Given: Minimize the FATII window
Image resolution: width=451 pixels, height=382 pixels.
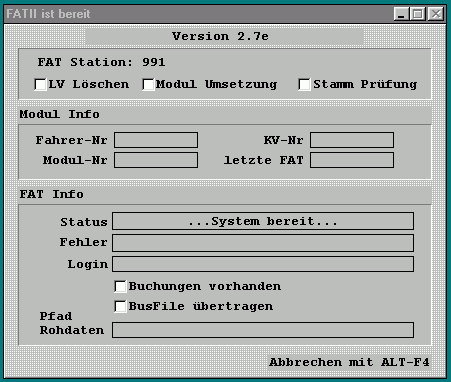Looking at the screenshot, I should point(401,14).
